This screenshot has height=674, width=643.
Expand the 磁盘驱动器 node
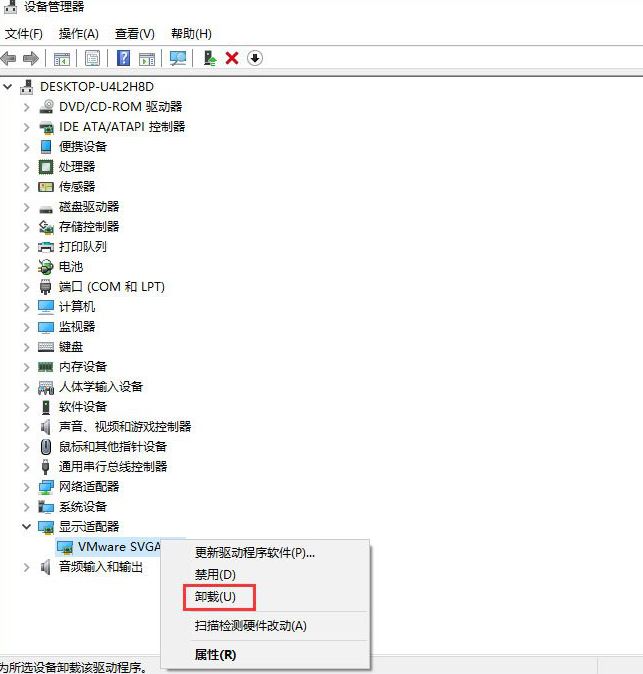(27, 207)
